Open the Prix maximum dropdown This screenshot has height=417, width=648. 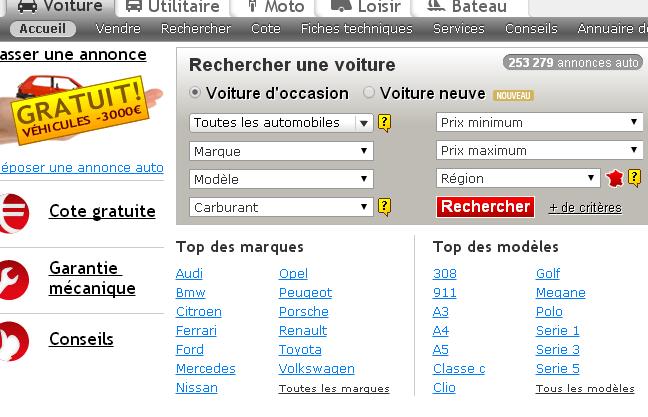(x=539, y=151)
